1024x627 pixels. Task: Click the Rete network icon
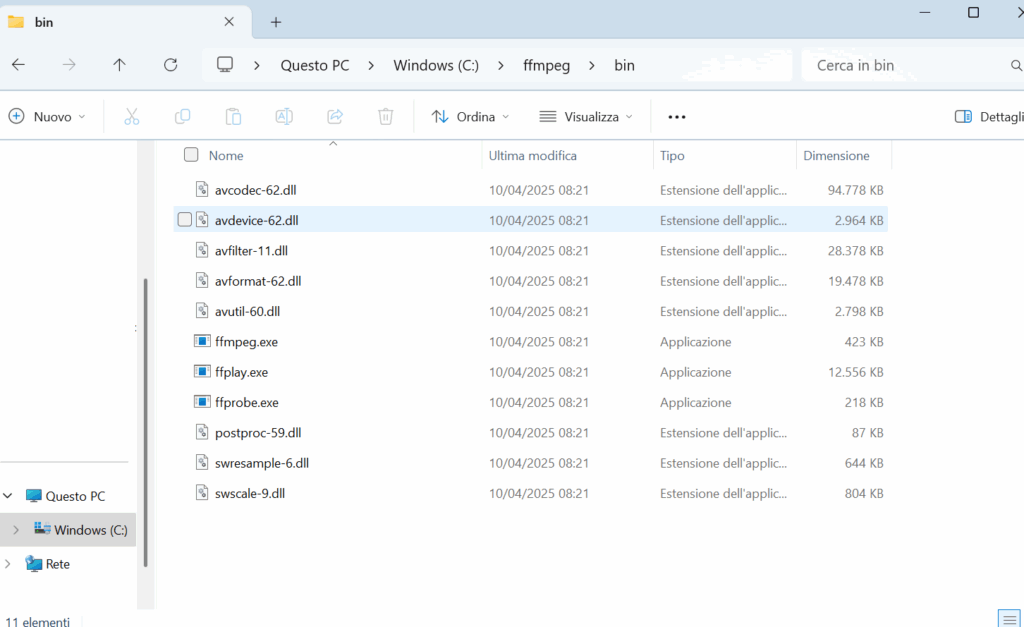coord(34,563)
